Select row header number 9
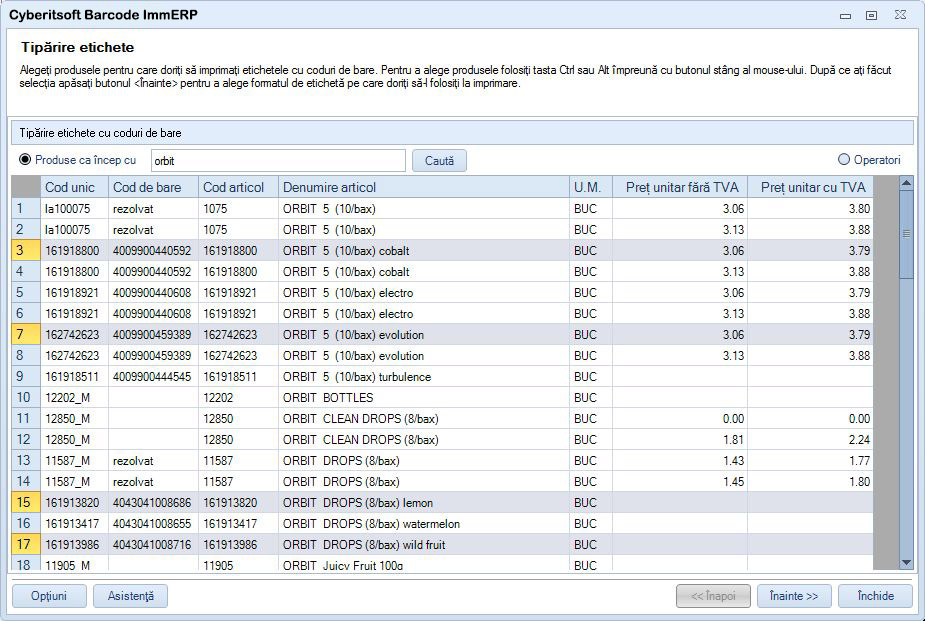Screen dimensions: 925x621 point(26,376)
